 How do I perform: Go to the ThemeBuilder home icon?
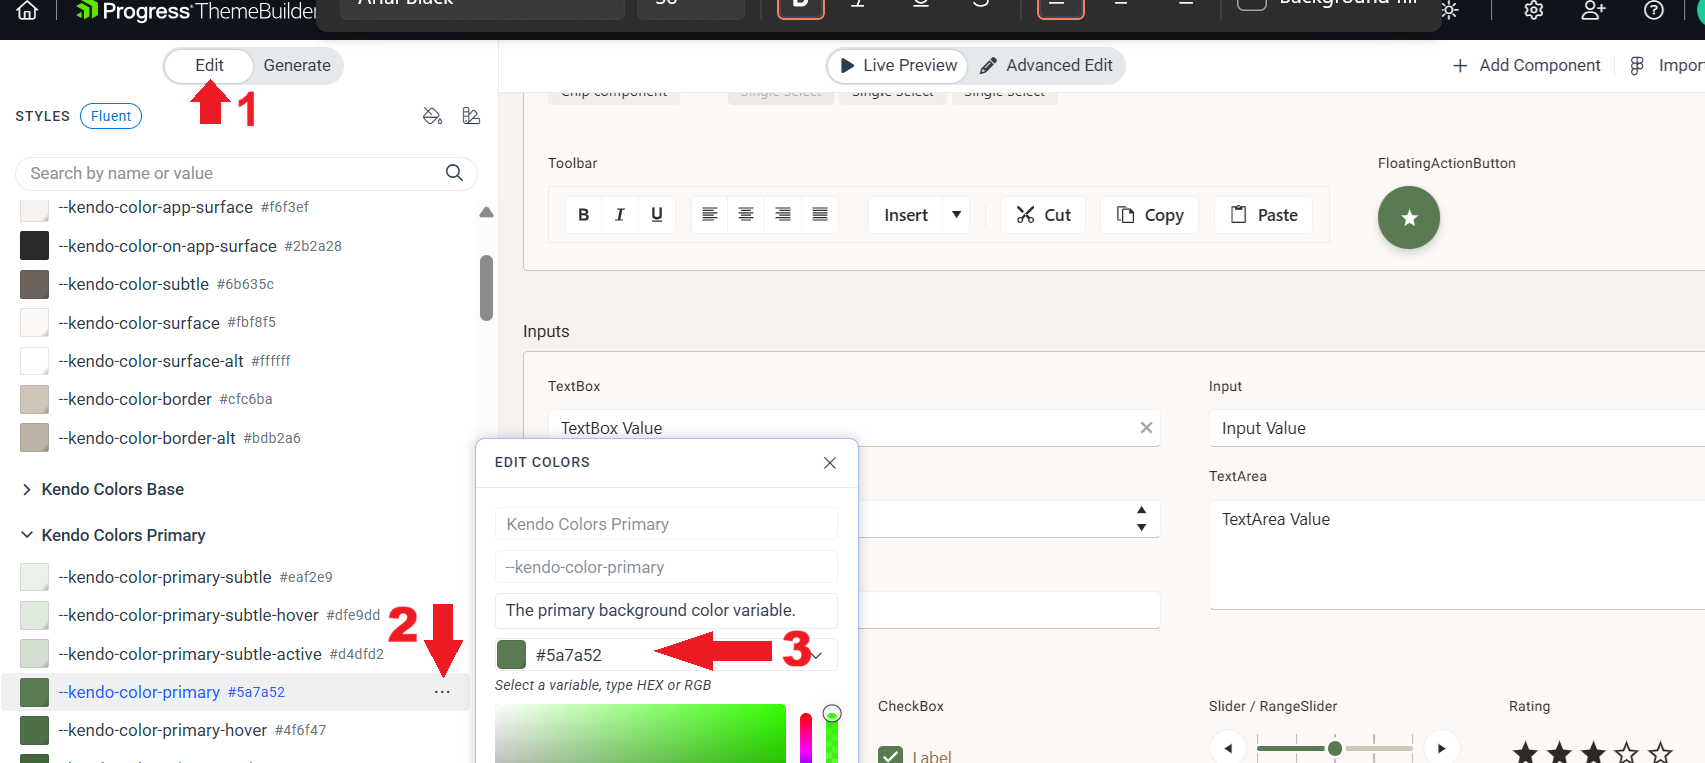coord(27,11)
